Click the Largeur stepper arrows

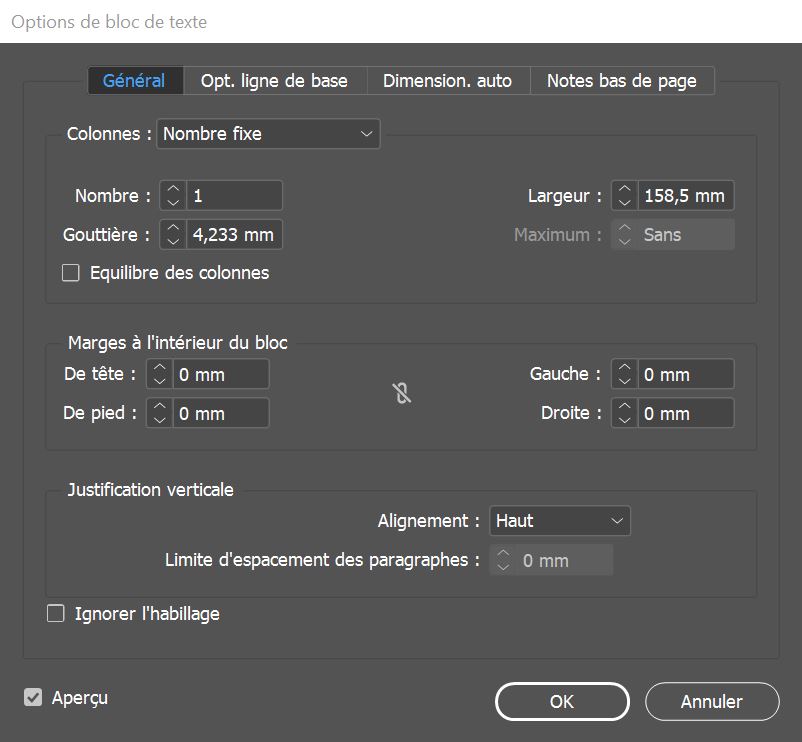click(624, 196)
